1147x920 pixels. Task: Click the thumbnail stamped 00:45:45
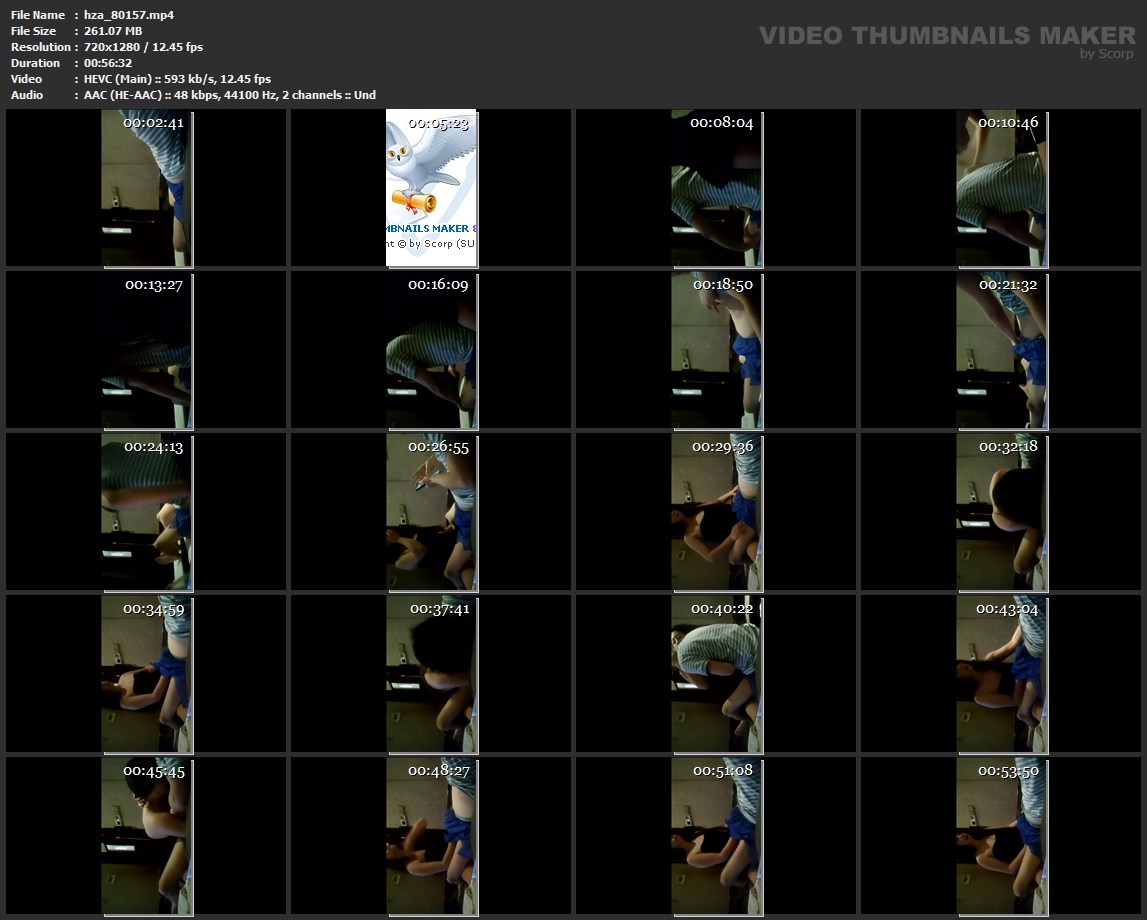[146, 836]
